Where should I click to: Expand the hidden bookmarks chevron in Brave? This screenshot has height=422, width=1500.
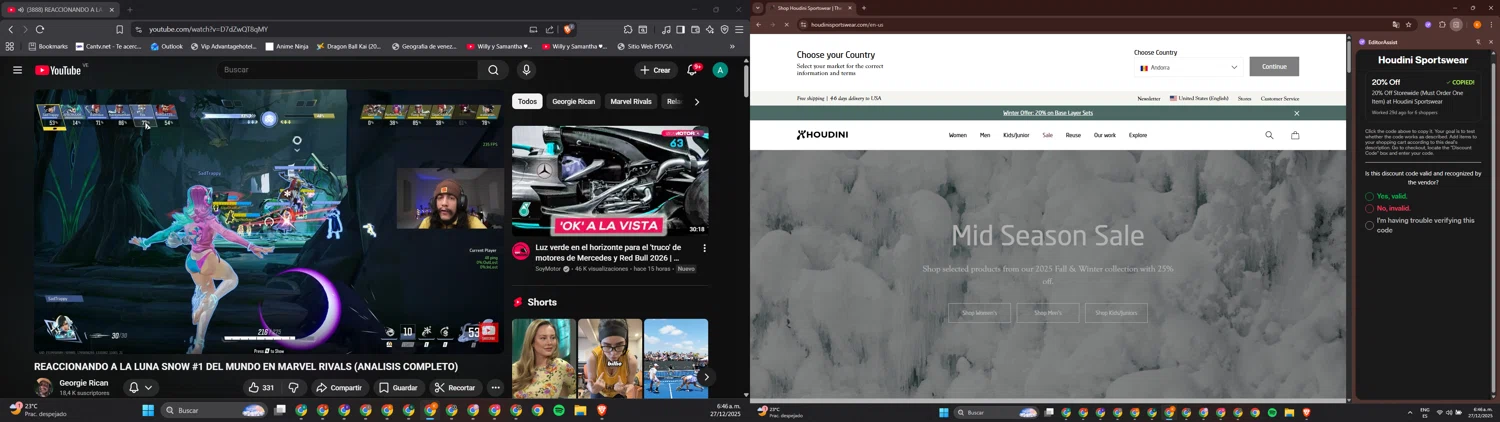coord(732,46)
